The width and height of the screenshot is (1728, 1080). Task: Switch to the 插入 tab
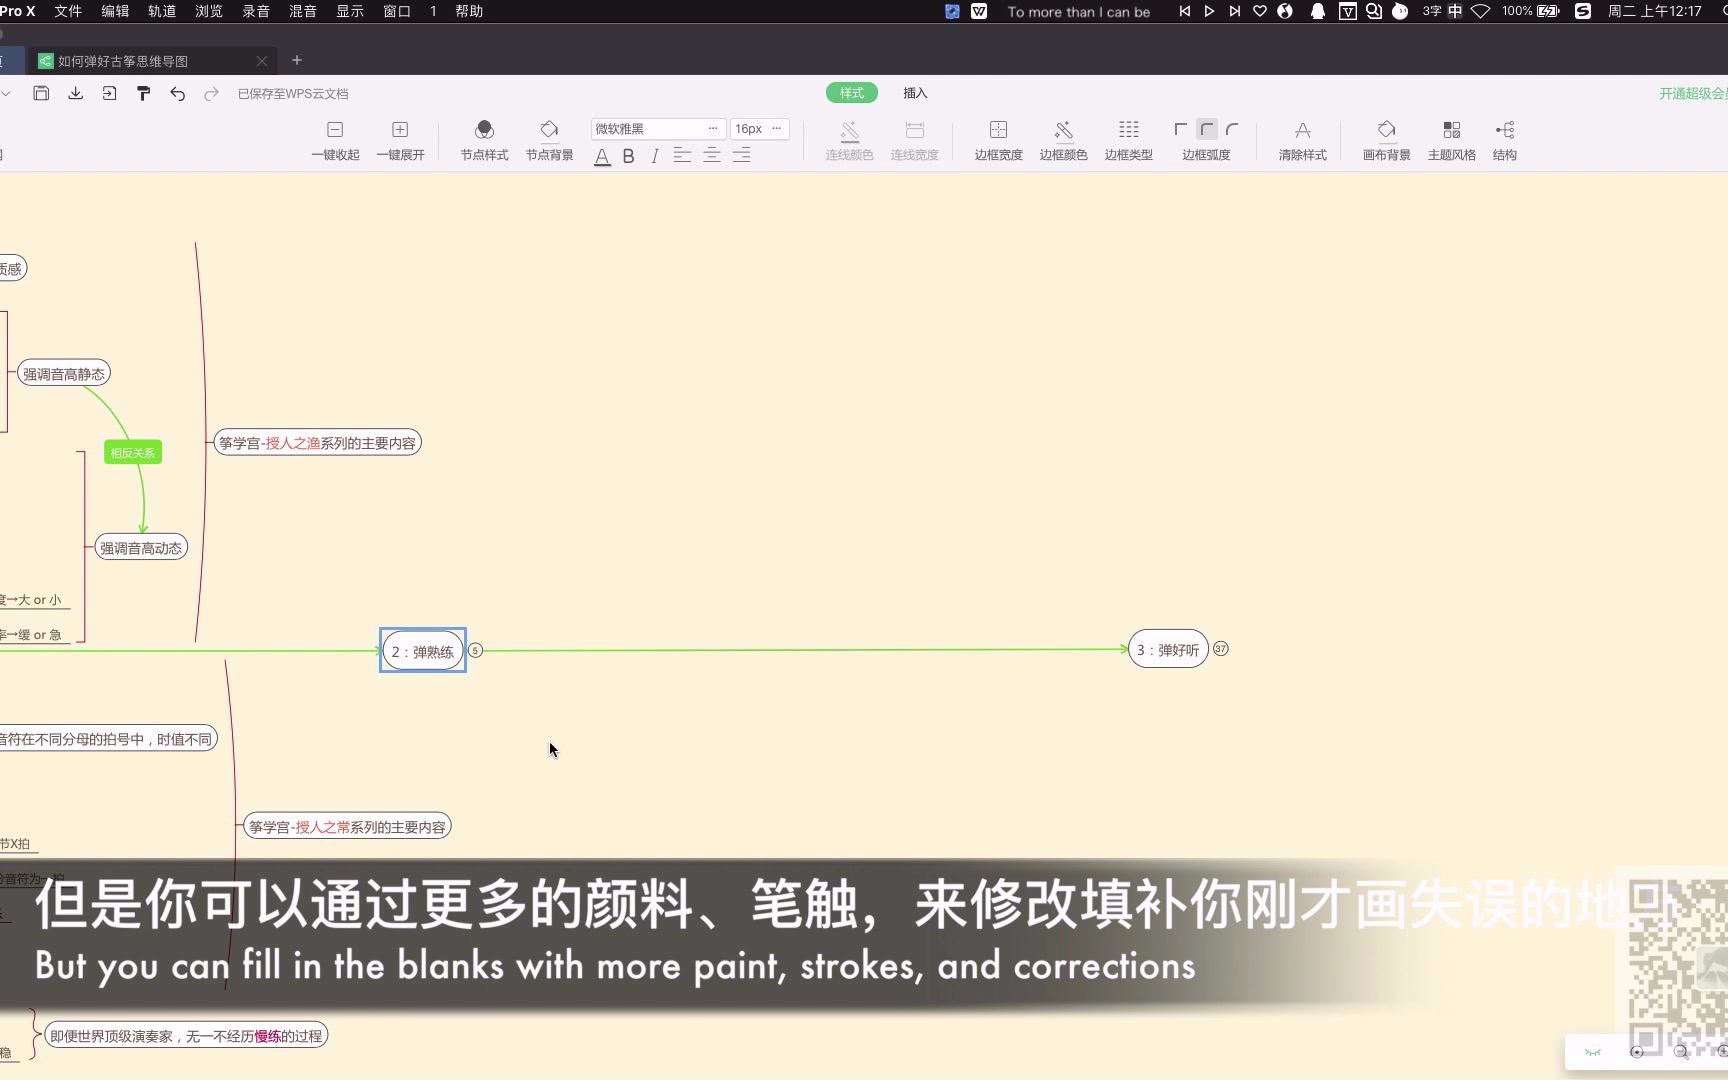915,93
